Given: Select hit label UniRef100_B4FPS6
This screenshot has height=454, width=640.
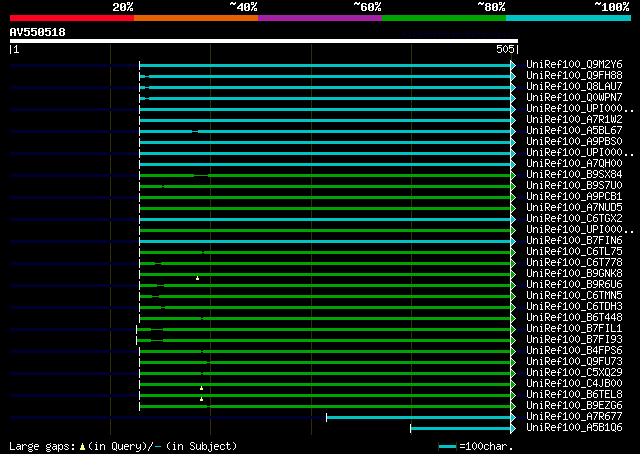Looking at the screenshot, I should [574, 351].
